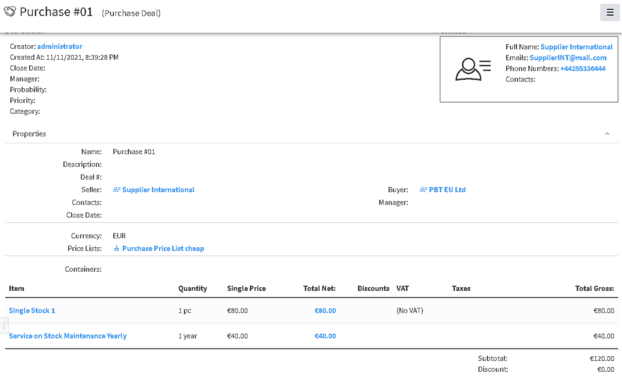The width and height of the screenshot is (622, 376).
Task: Click the price list icon beside Purchase Price List cheap
Action: pos(117,248)
